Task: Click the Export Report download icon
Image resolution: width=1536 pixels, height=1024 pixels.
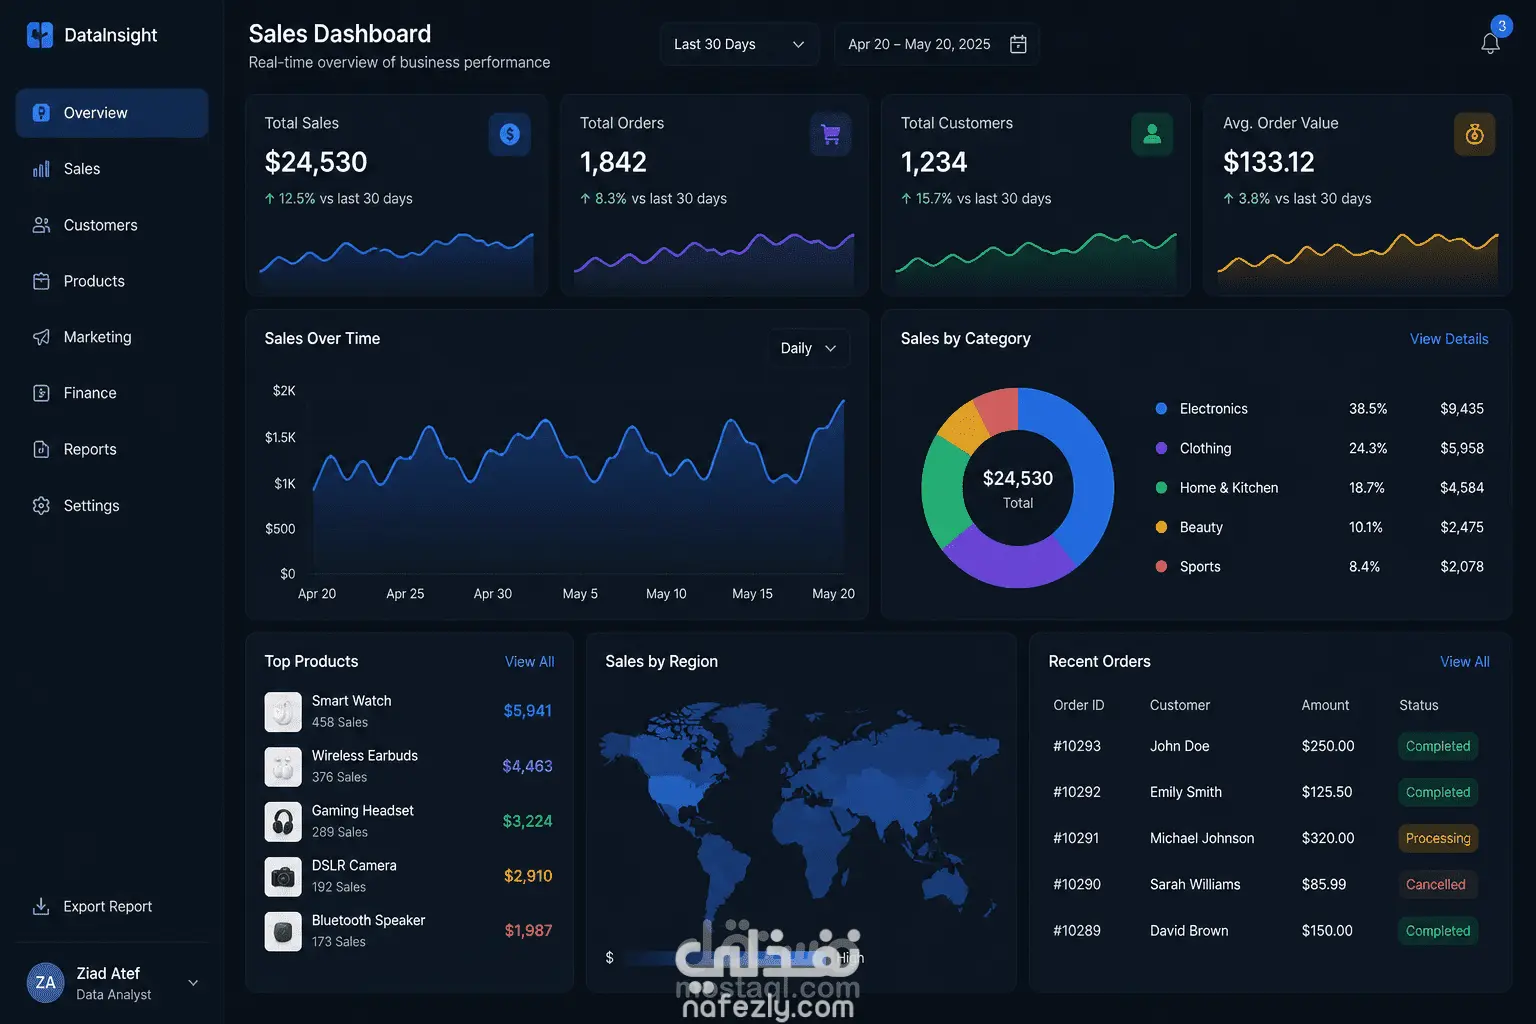Action: pos(41,906)
